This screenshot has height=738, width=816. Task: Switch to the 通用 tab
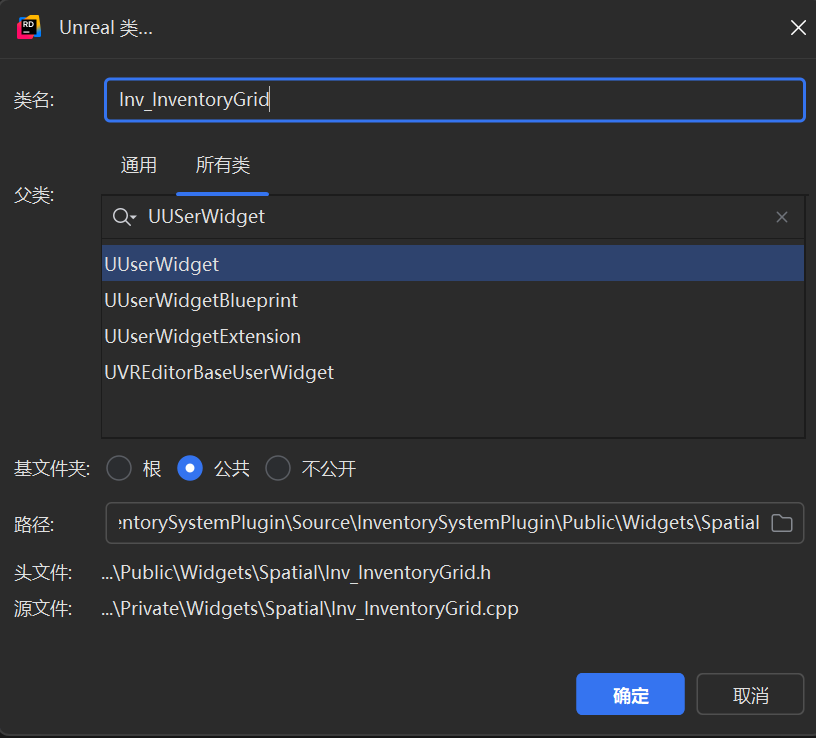(x=139, y=166)
